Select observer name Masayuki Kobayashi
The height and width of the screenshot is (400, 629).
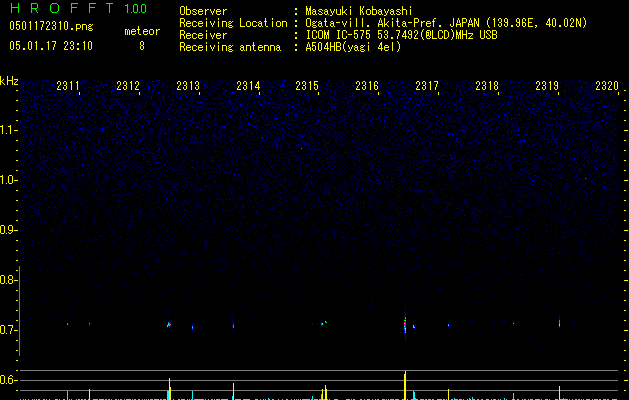(359, 11)
